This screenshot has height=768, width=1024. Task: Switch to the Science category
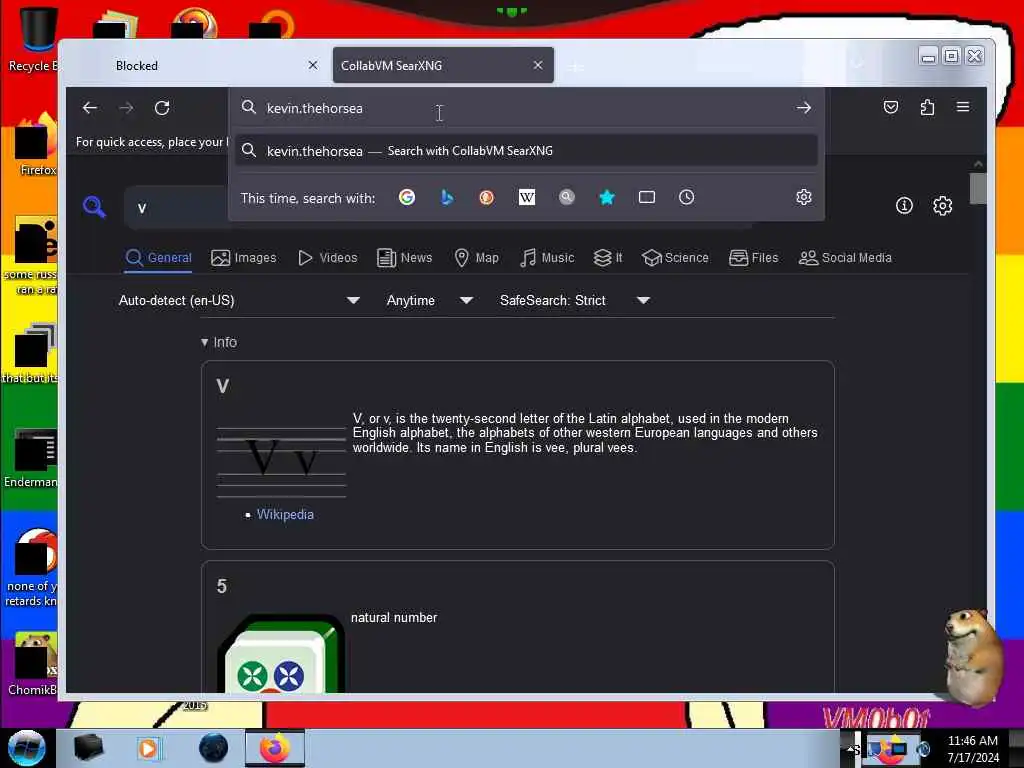tap(675, 258)
